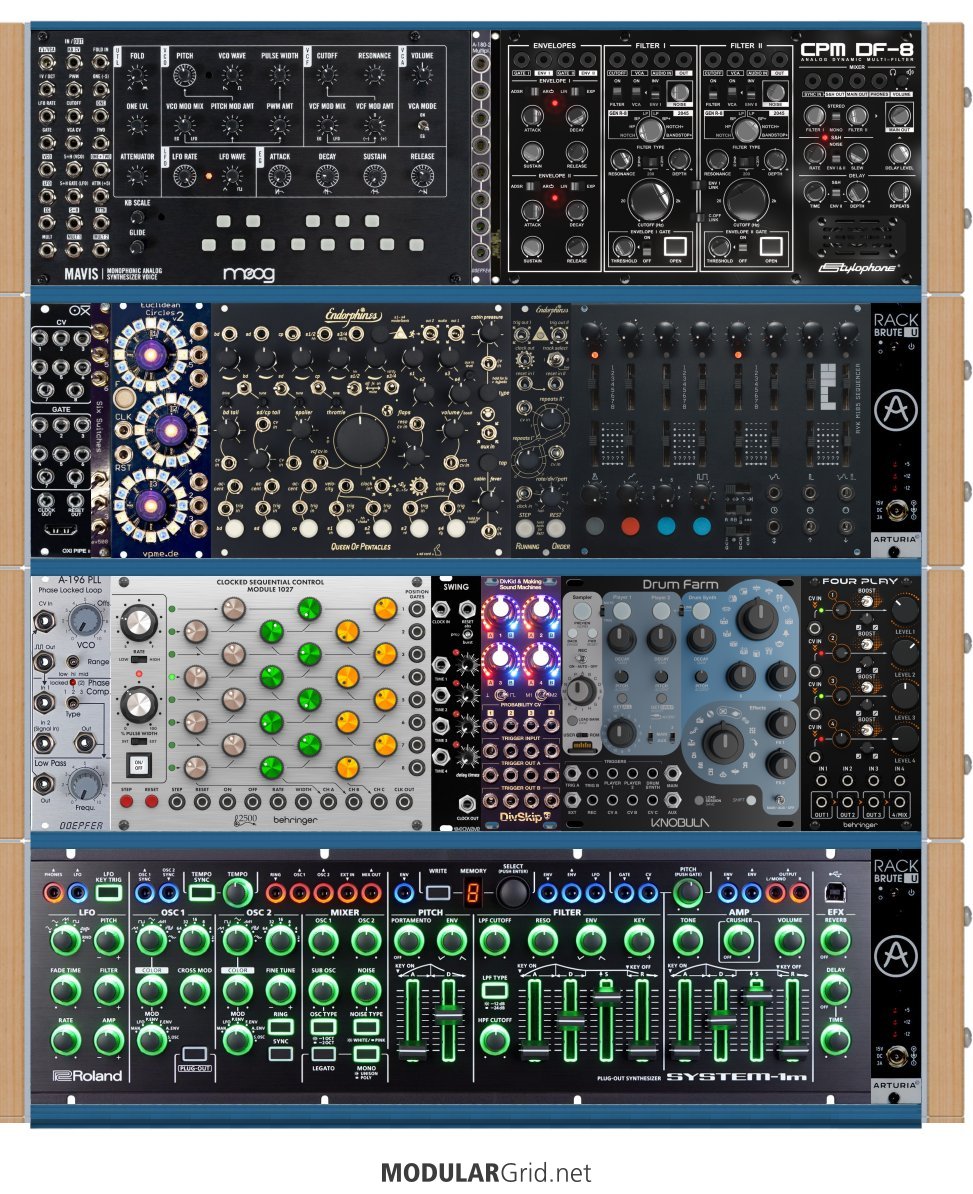Select the OXI Pipe module
The width and height of the screenshot is (973, 1194).
tap(61, 430)
